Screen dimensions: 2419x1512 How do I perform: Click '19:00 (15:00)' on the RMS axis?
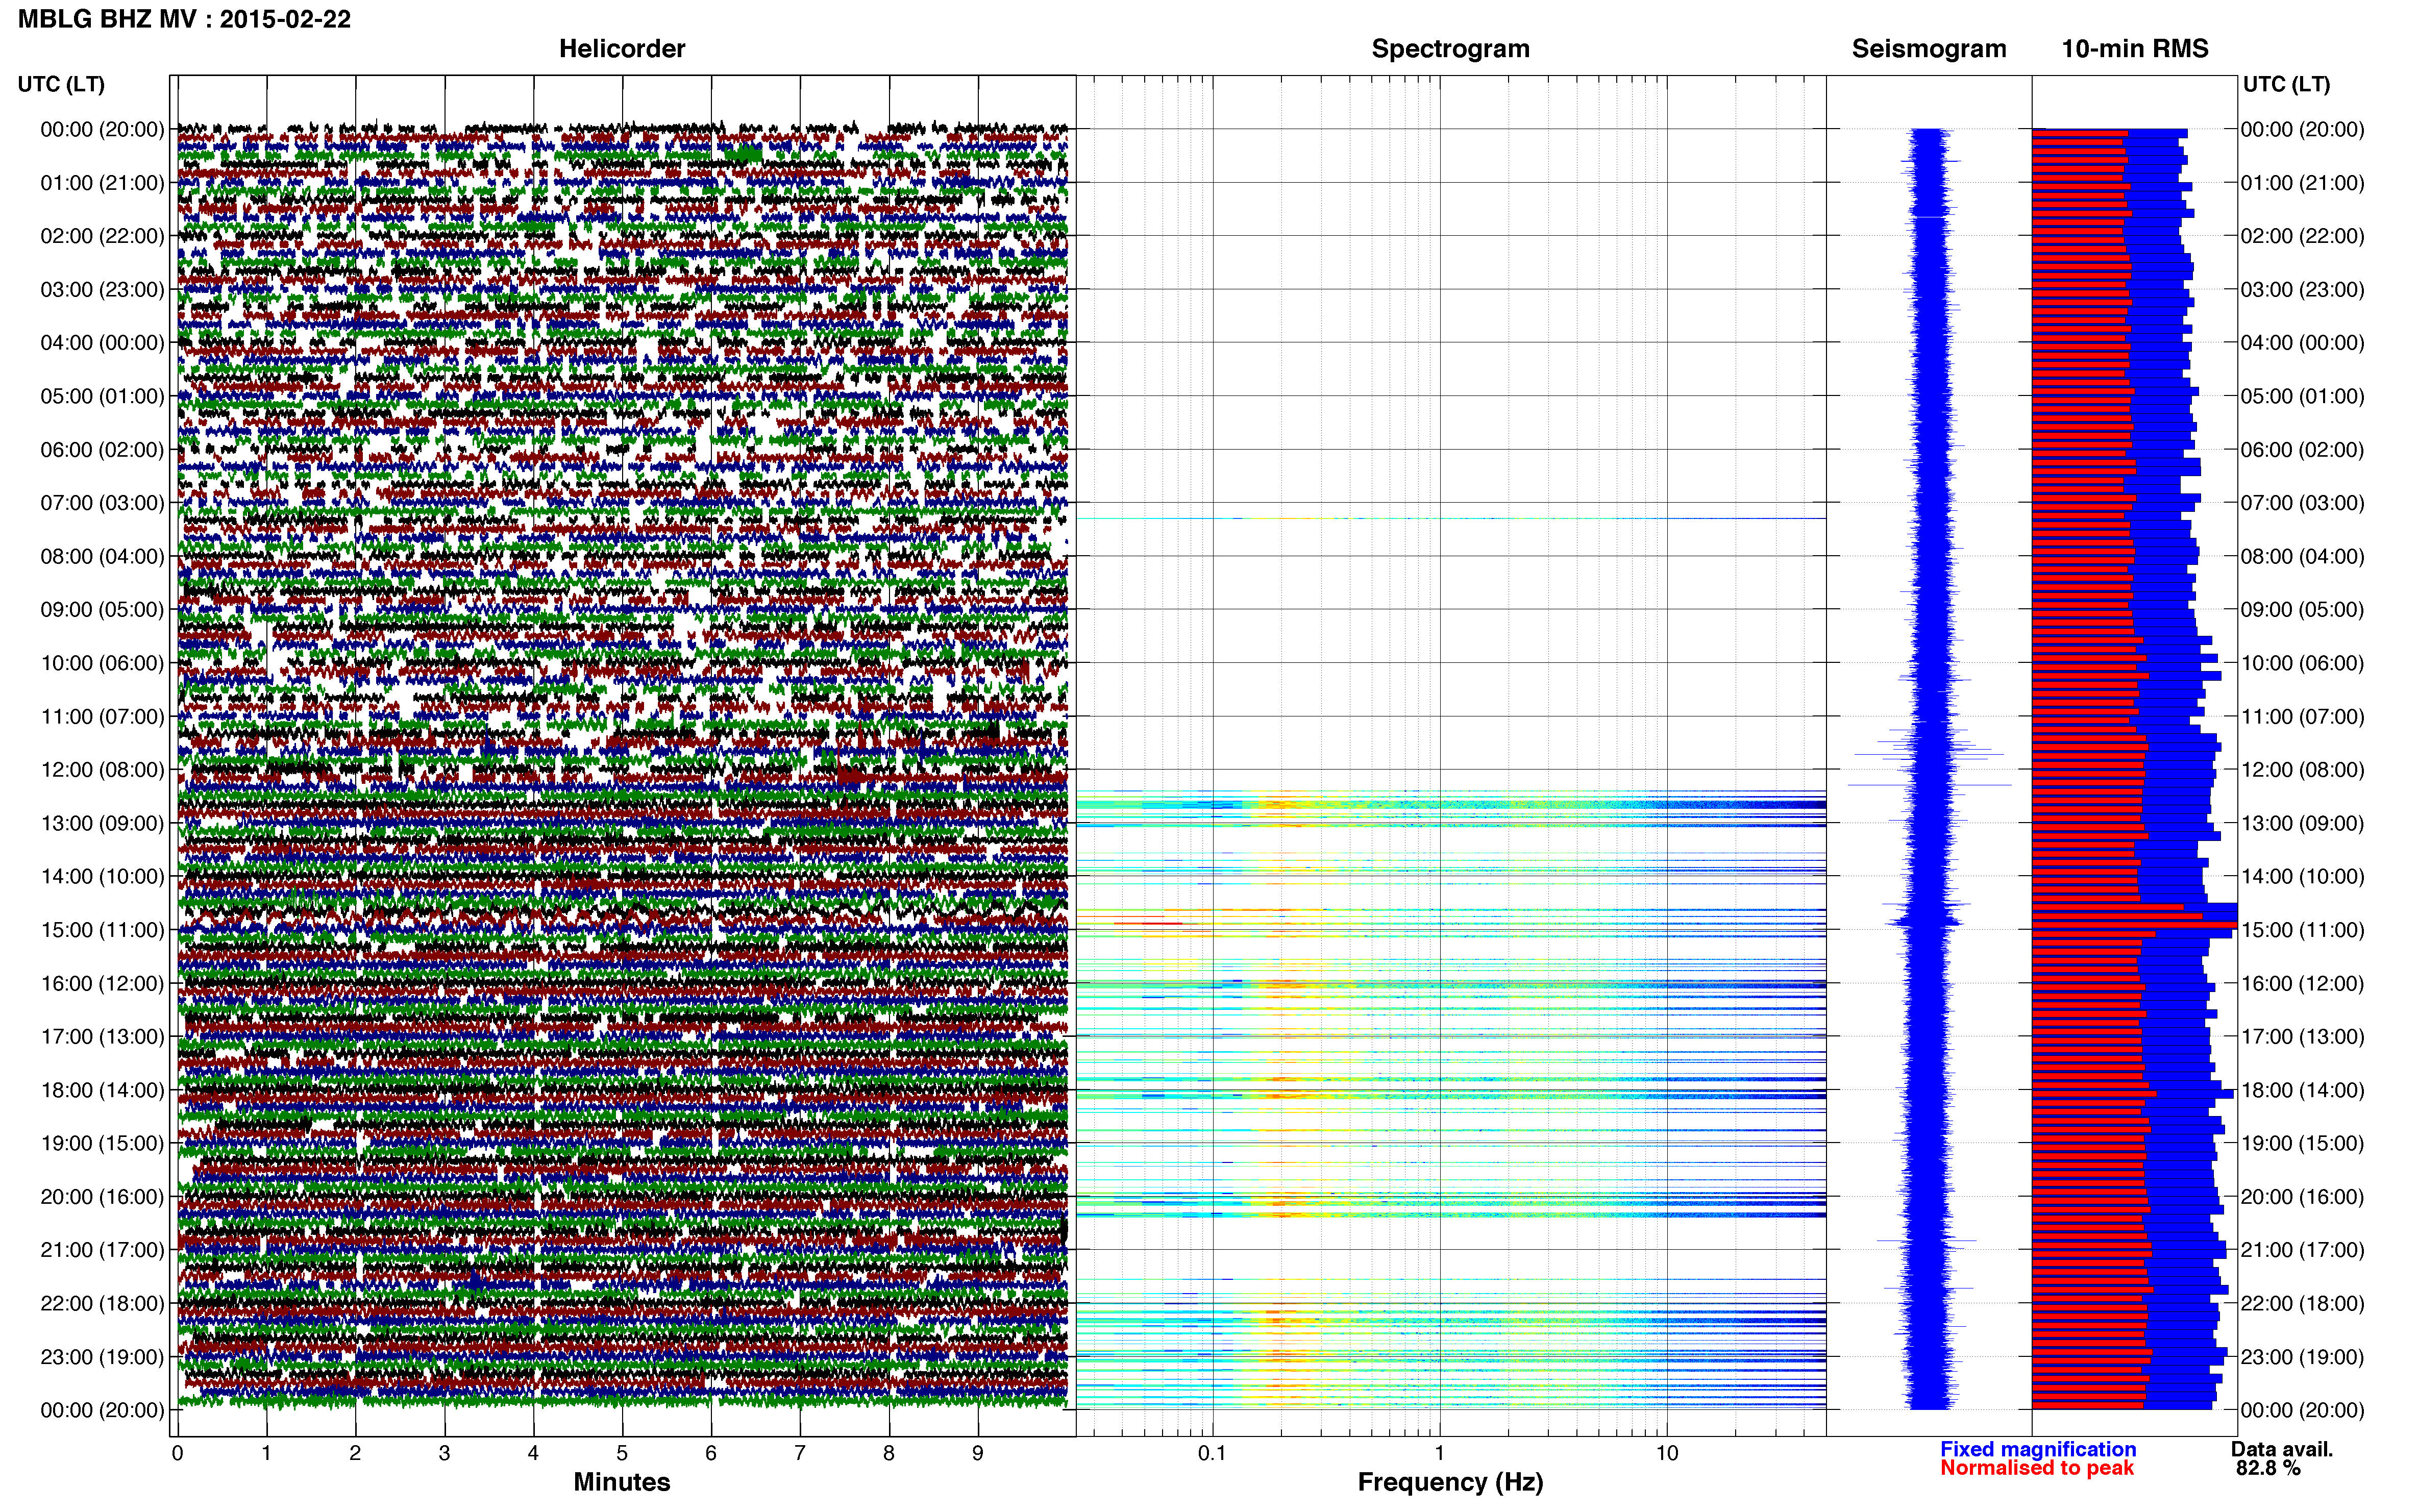[x=2302, y=1143]
